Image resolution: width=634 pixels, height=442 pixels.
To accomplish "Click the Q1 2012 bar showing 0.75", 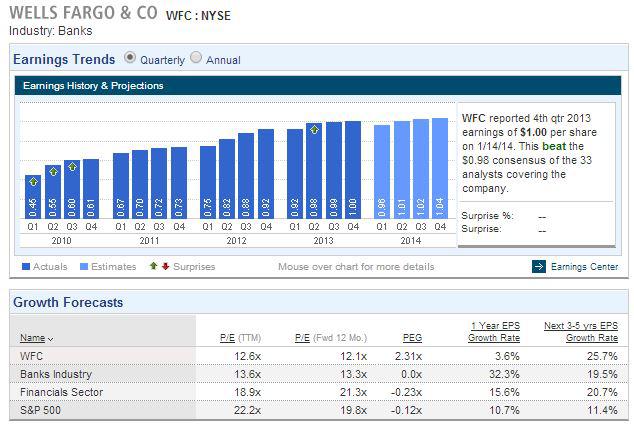I will pyautogui.click(x=208, y=183).
